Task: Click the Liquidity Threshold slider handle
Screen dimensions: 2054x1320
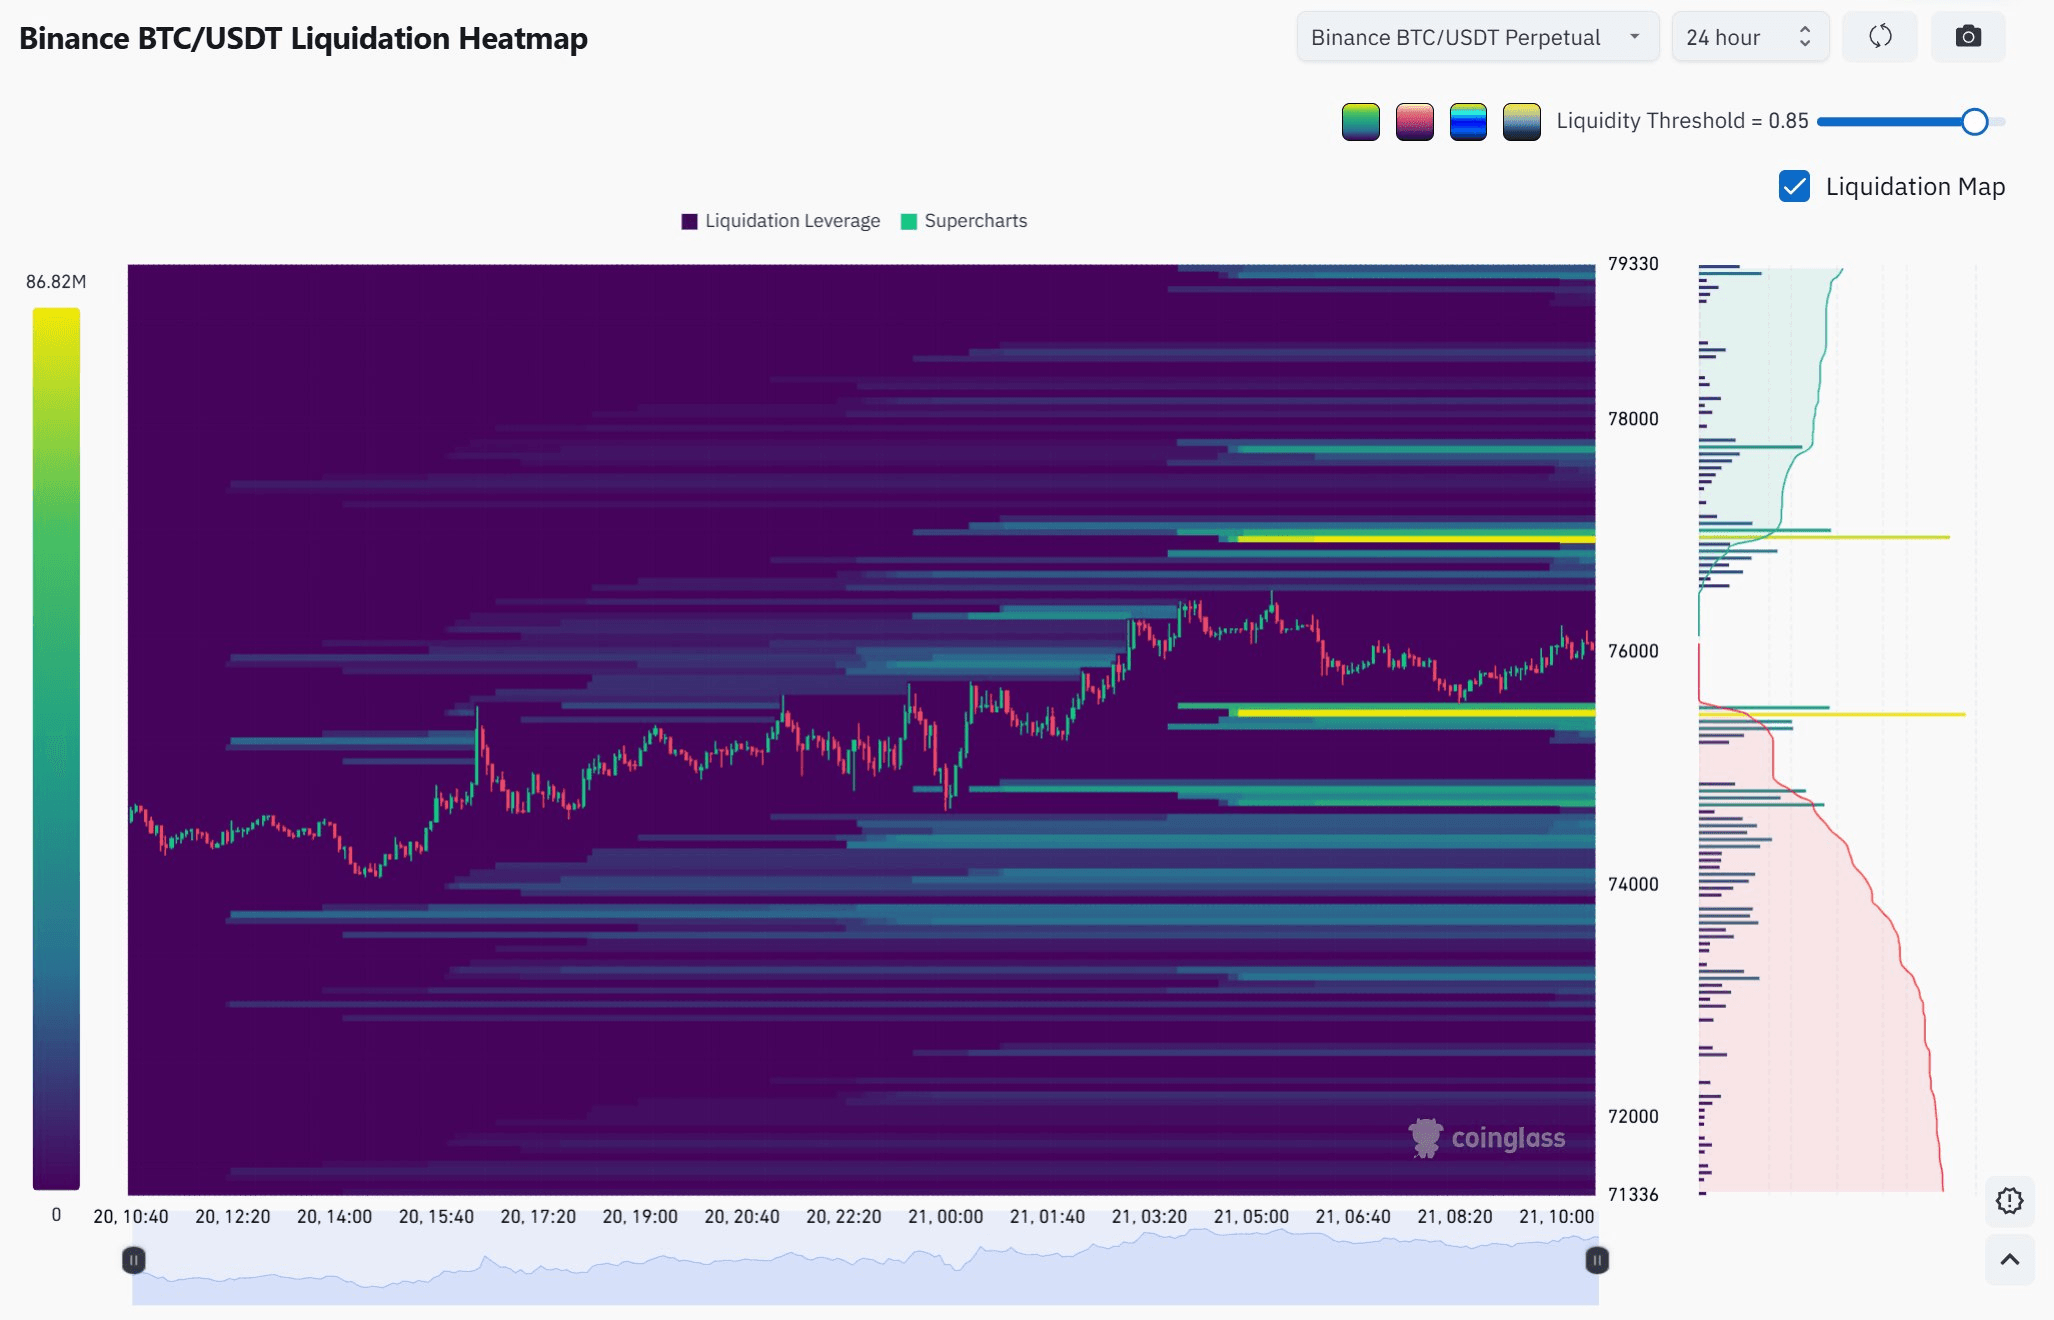Action: click(x=1974, y=122)
